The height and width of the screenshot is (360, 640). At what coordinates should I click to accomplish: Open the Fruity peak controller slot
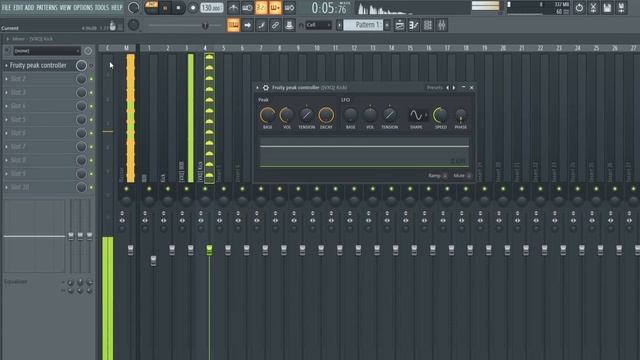point(38,65)
